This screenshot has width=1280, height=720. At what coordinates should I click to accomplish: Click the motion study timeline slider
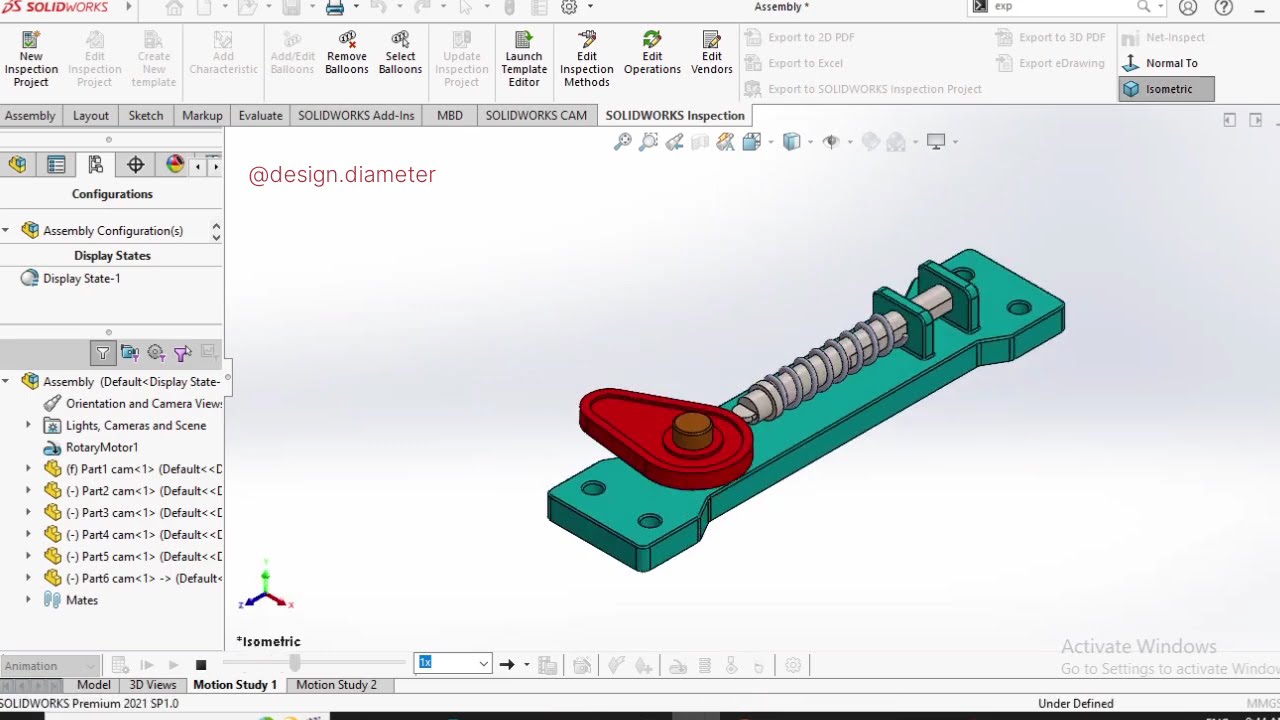(x=294, y=663)
